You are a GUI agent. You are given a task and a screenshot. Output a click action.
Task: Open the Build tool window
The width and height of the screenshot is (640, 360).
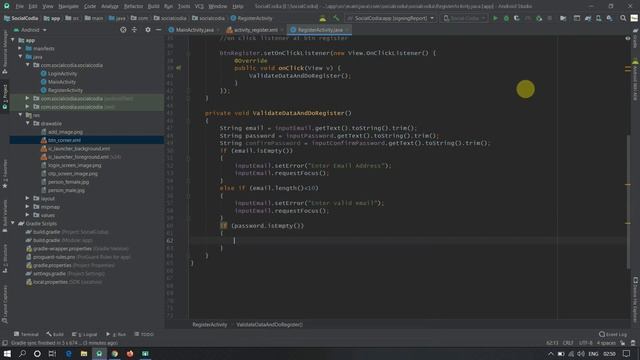(x=55, y=334)
